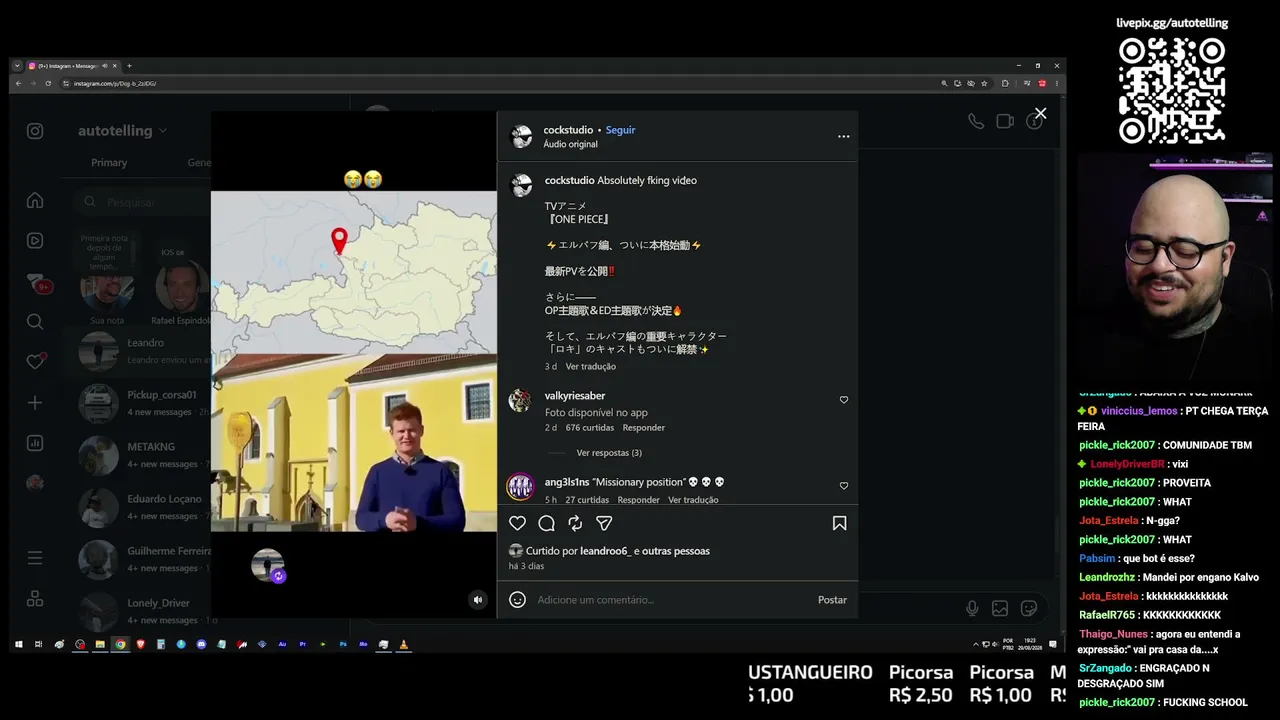Like the cockstudio post with heart icon
The width and height of the screenshot is (1280, 720).
517,523
